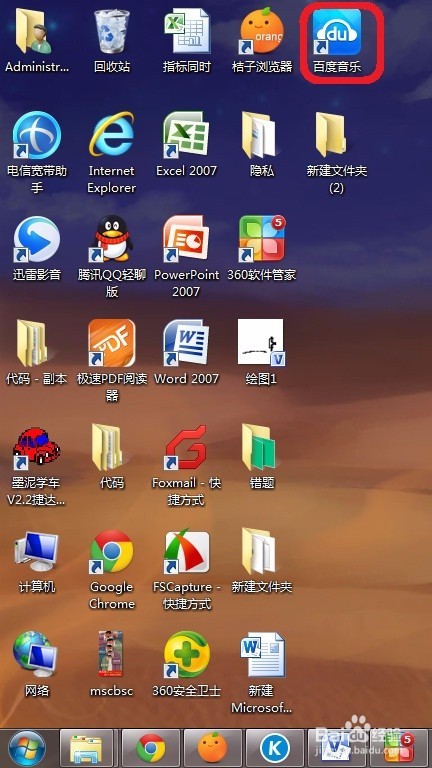Open 计算机 computer icon

[x=37, y=552]
